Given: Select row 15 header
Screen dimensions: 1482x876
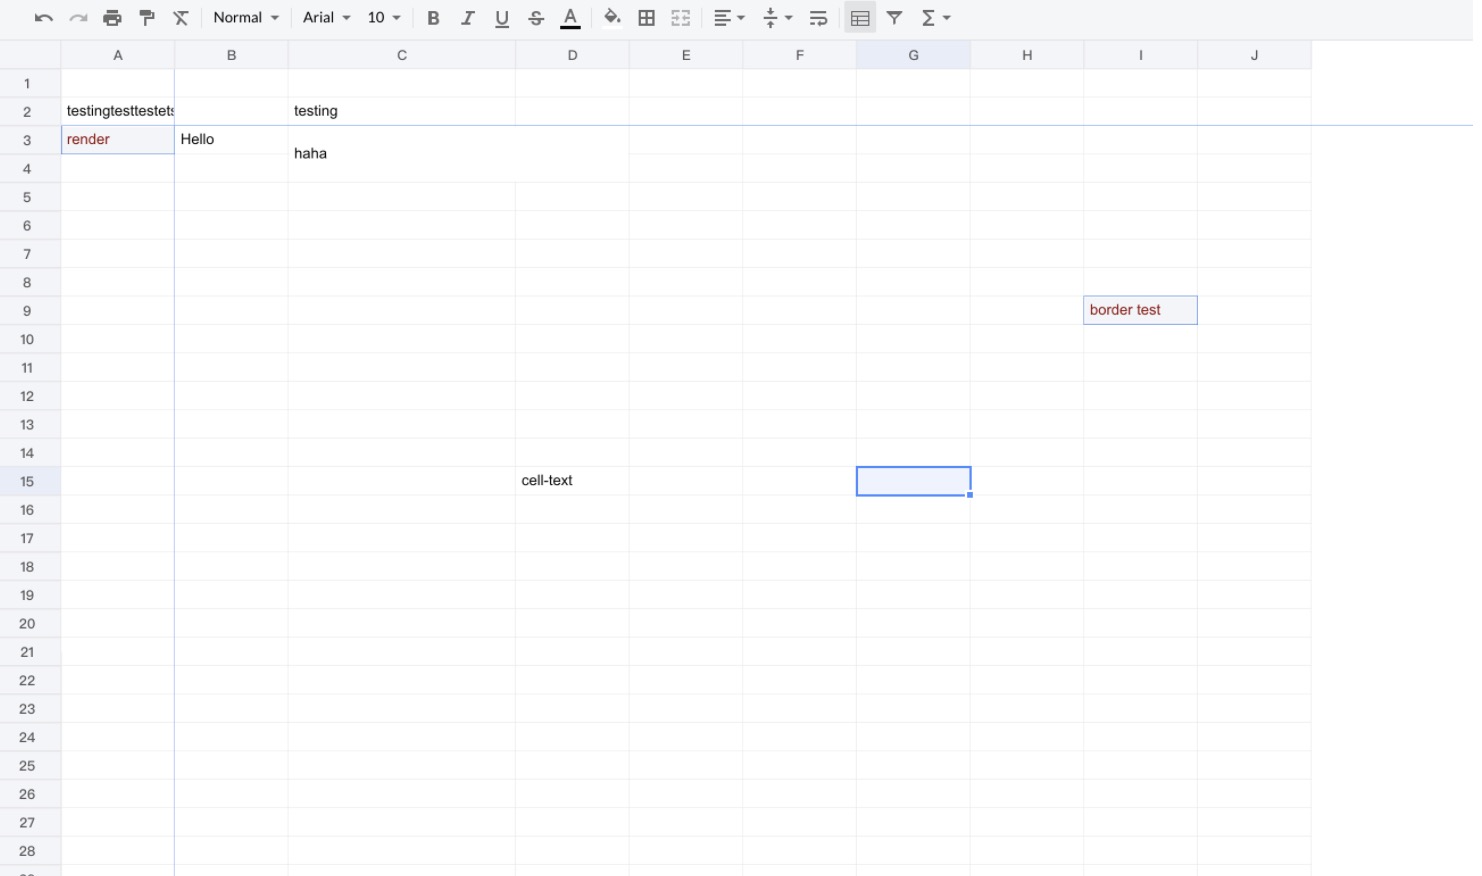Looking at the screenshot, I should pos(30,481).
